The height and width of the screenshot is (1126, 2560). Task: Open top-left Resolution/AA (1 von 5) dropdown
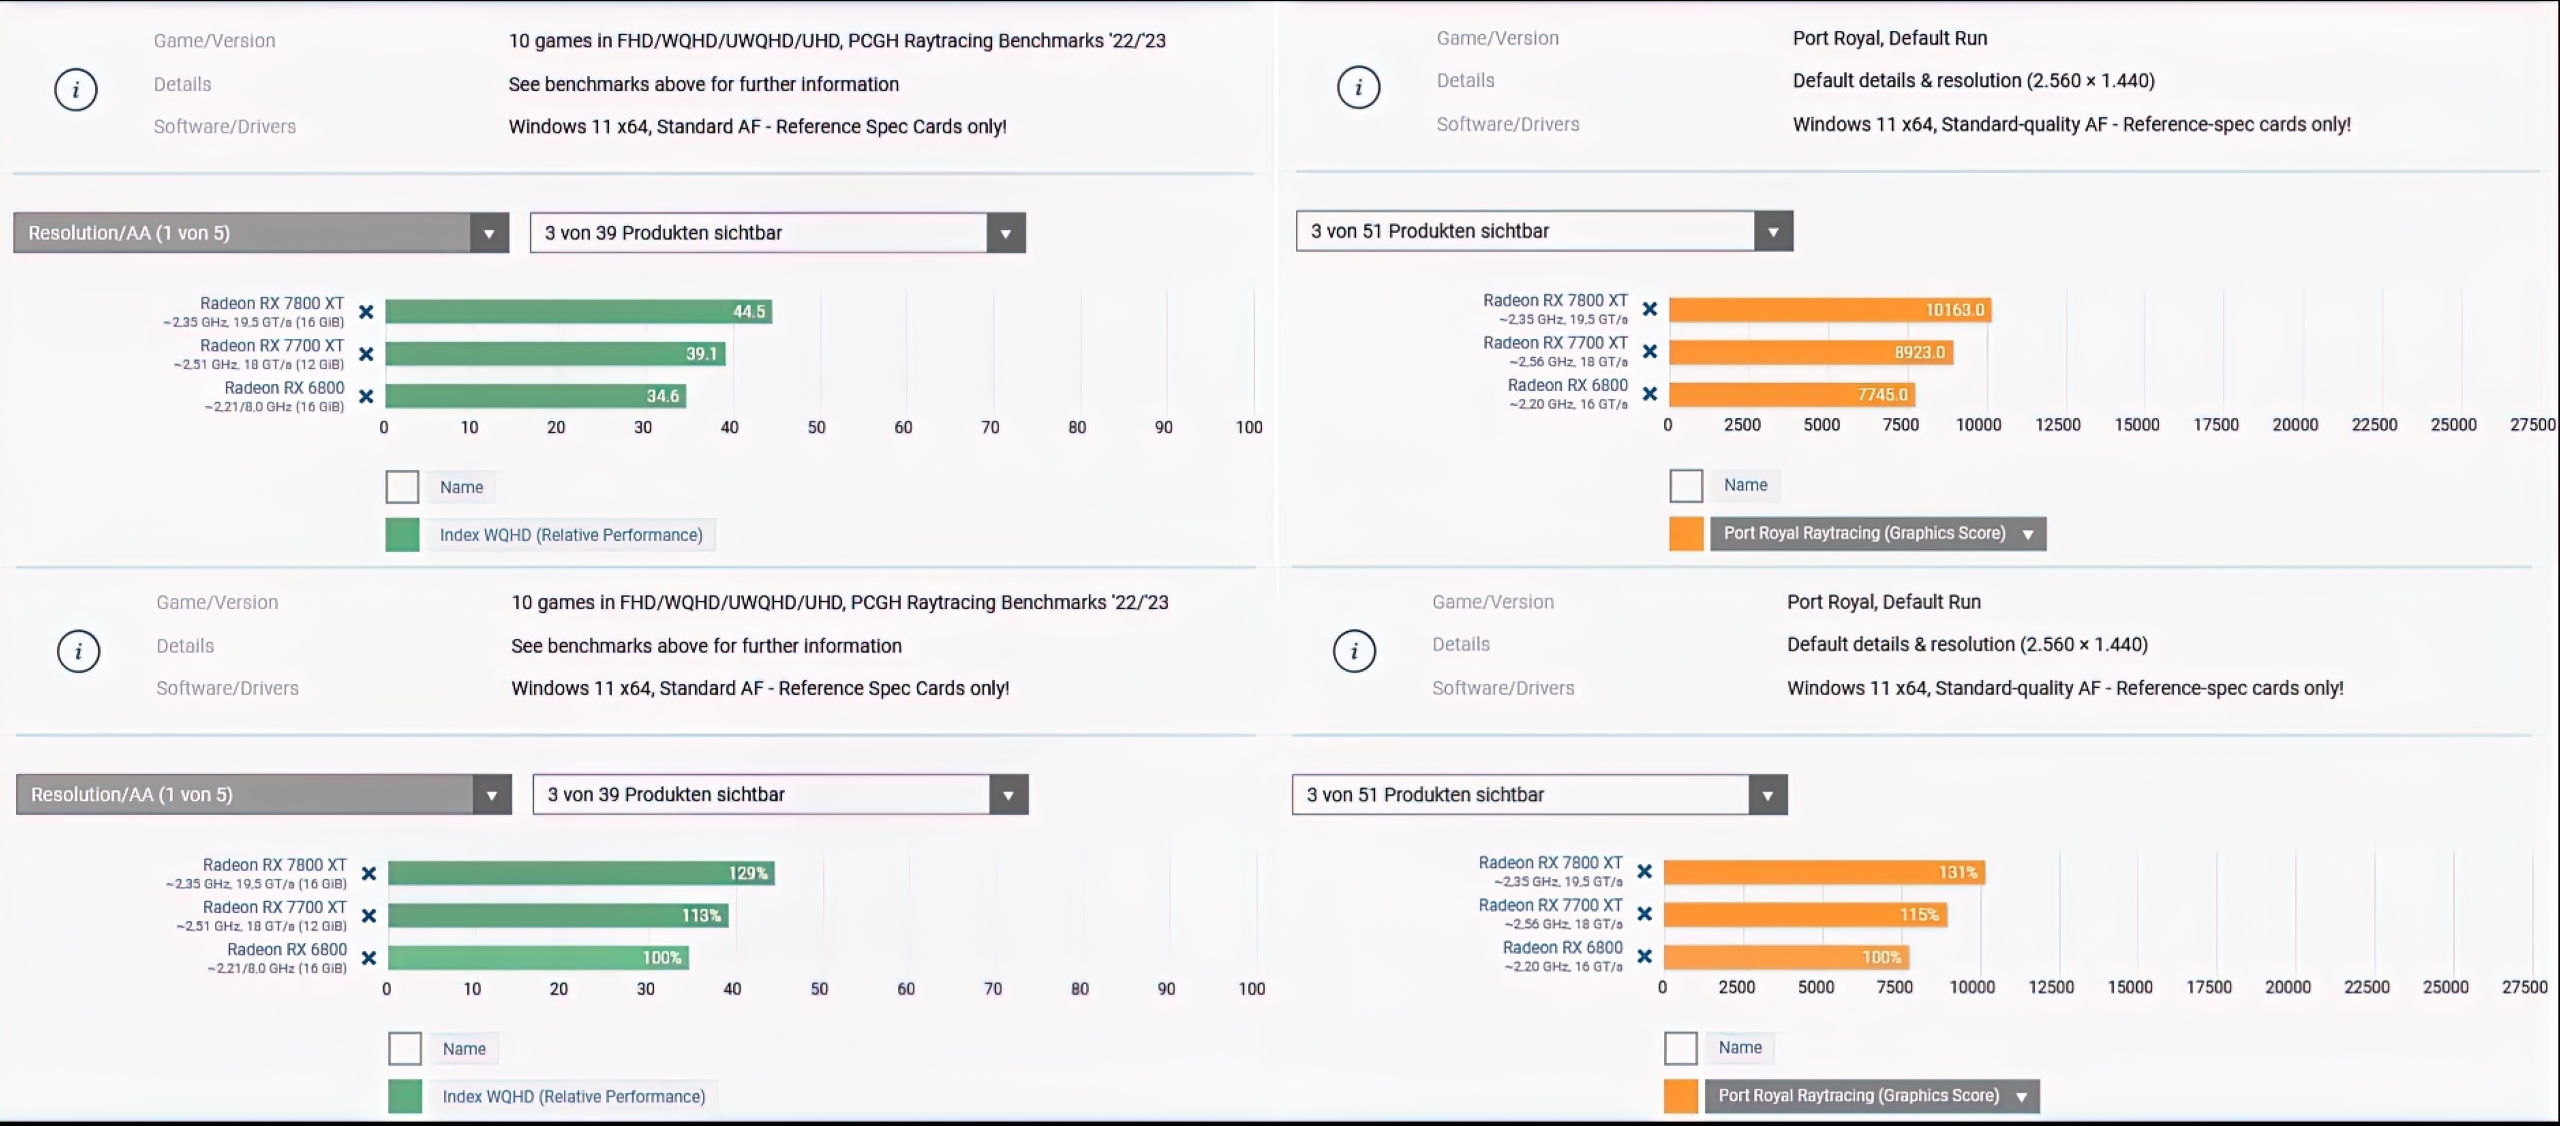click(260, 233)
